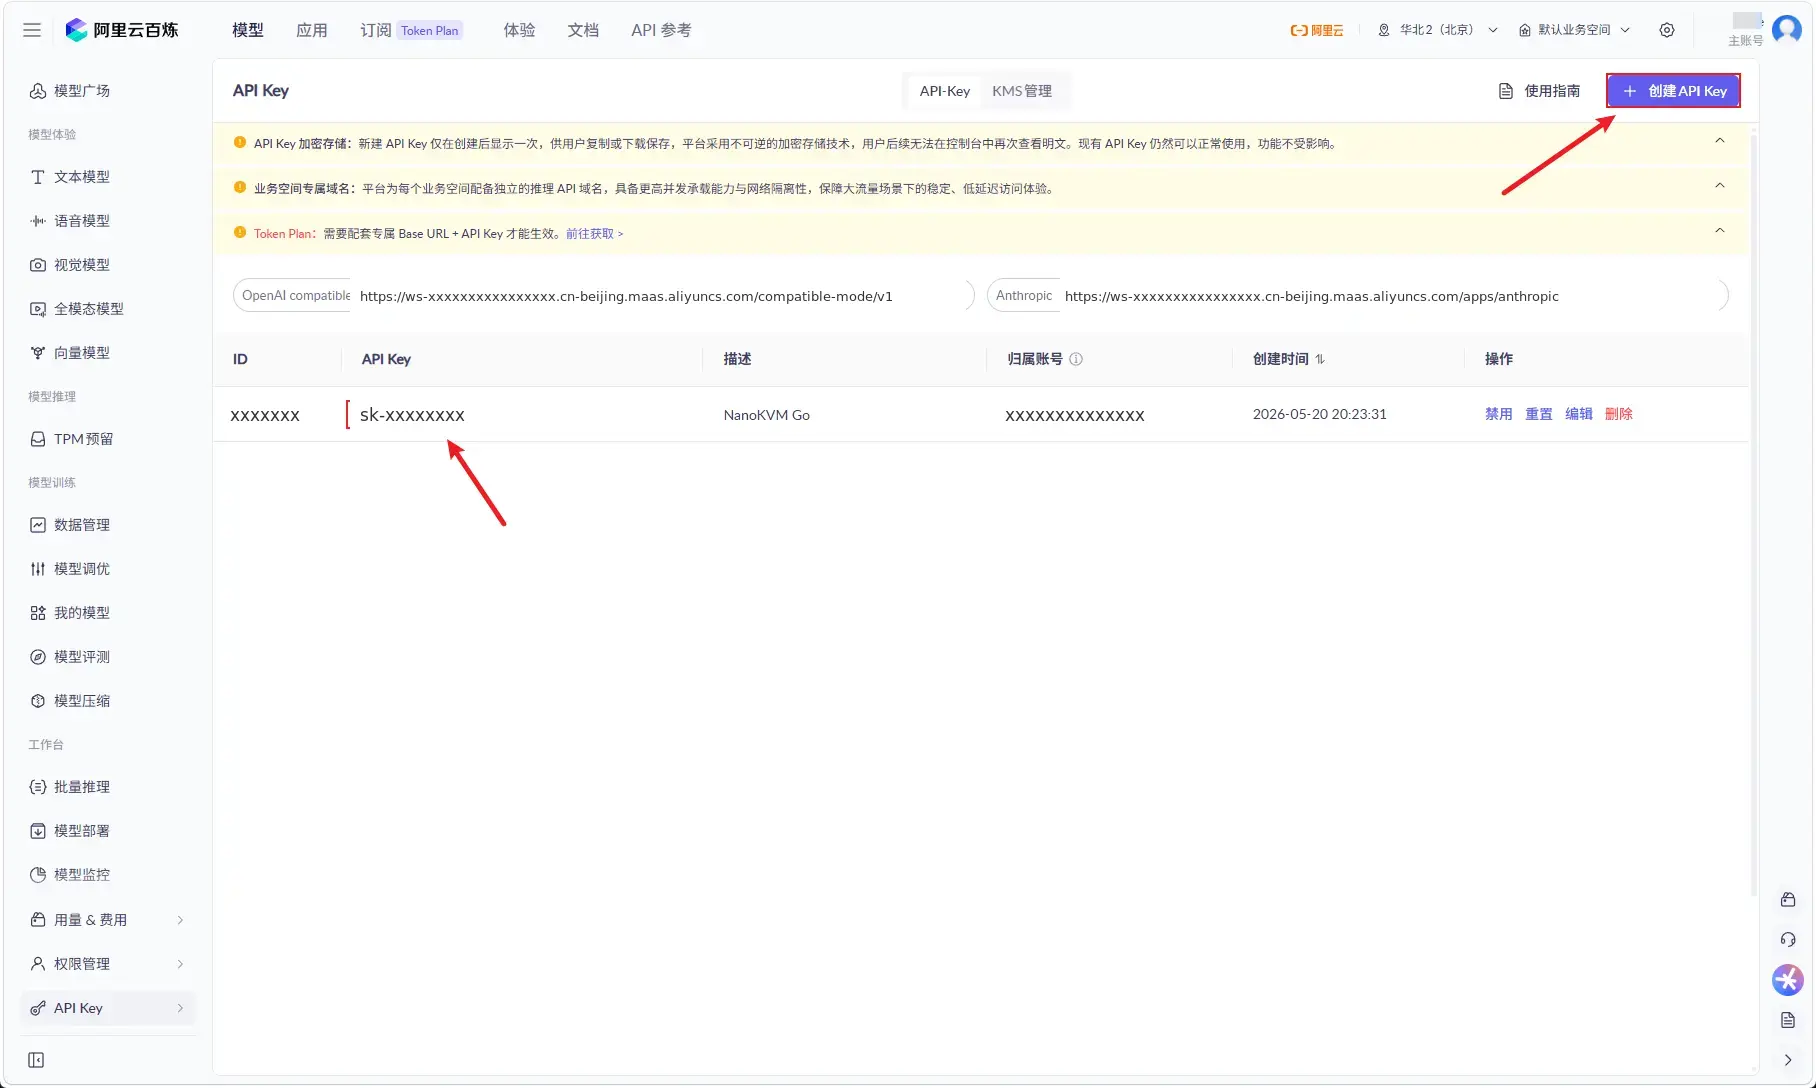The image size is (1816, 1088).
Task: Expand 用量 & 费用 submenu
Action: coord(180,920)
